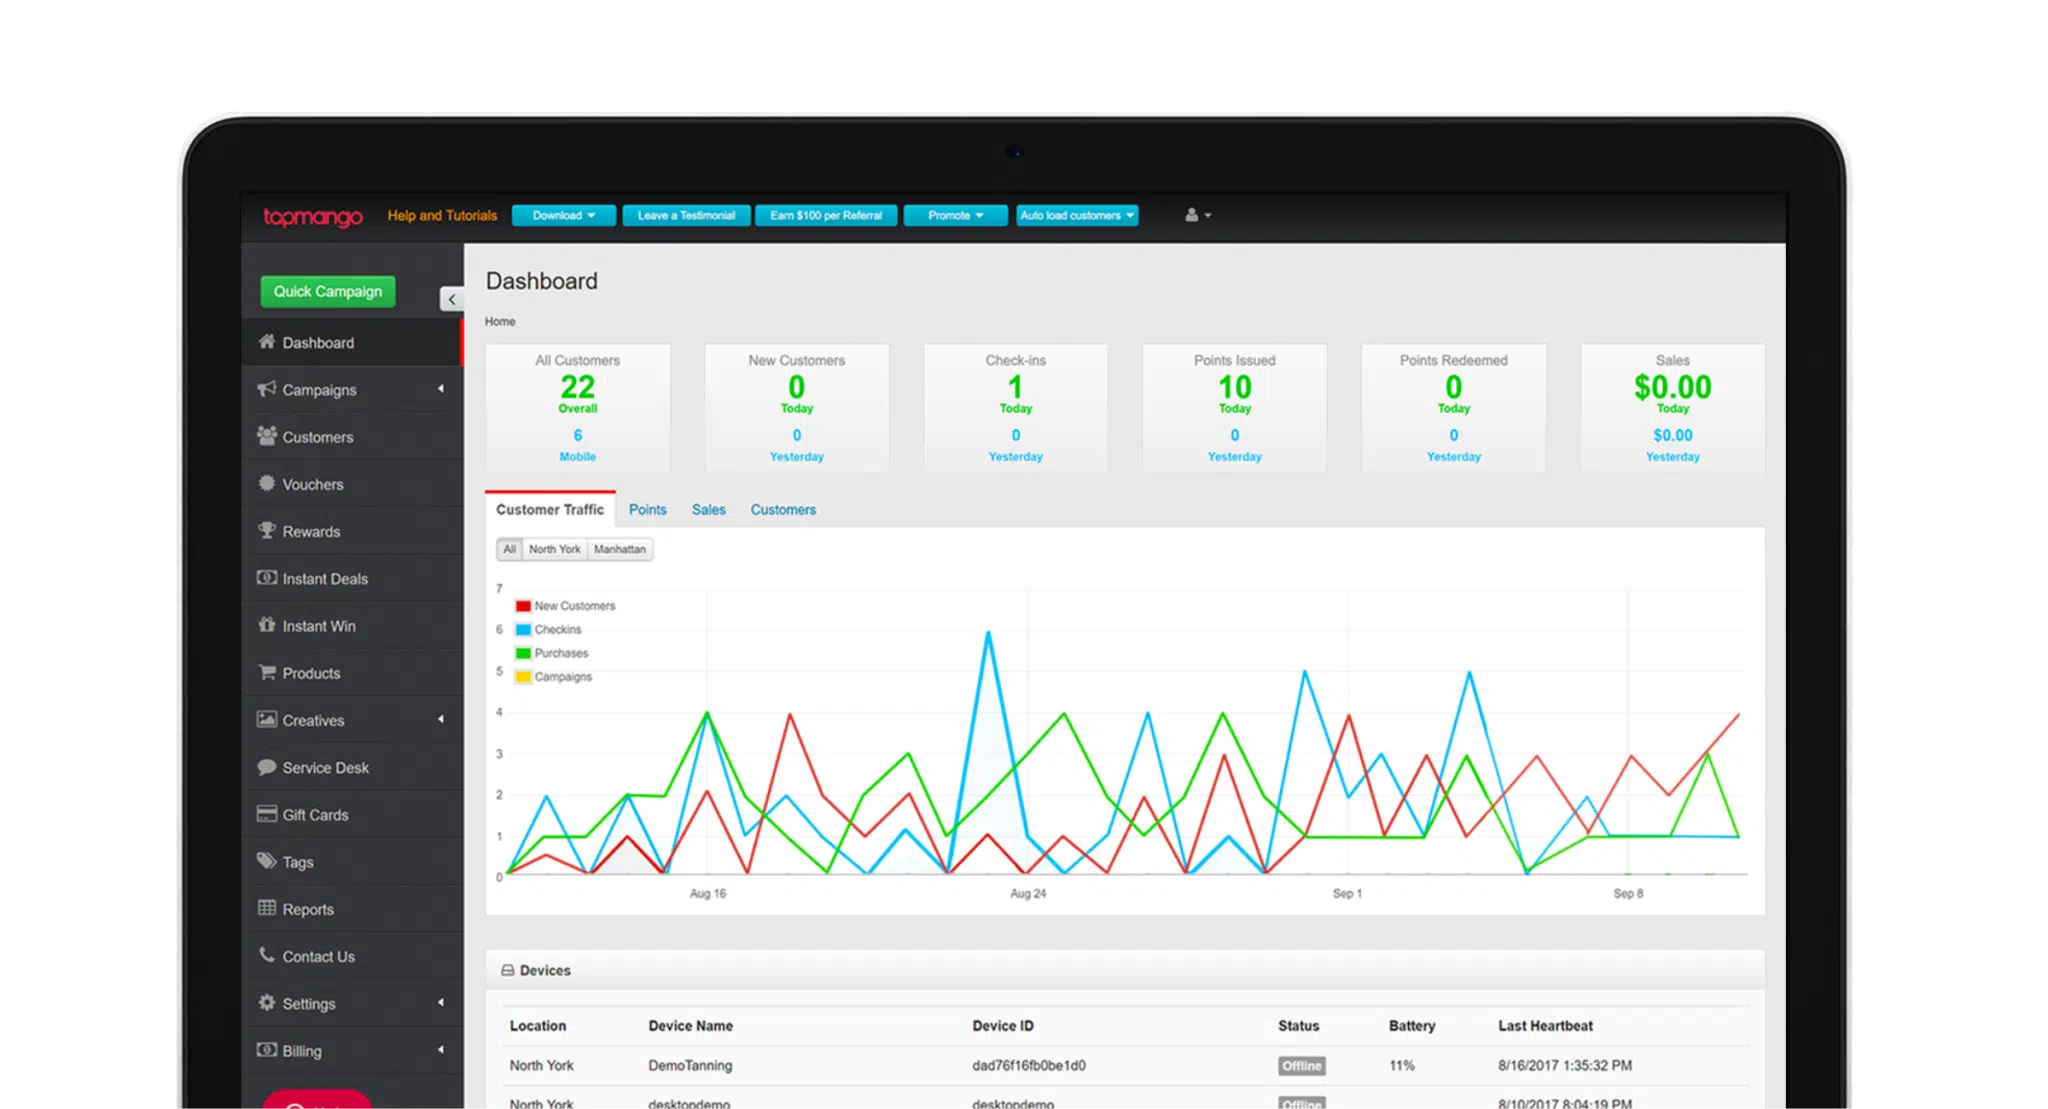The height and width of the screenshot is (1109, 2048).
Task: Filter chart by Manhattan
Action: point(620,549)
